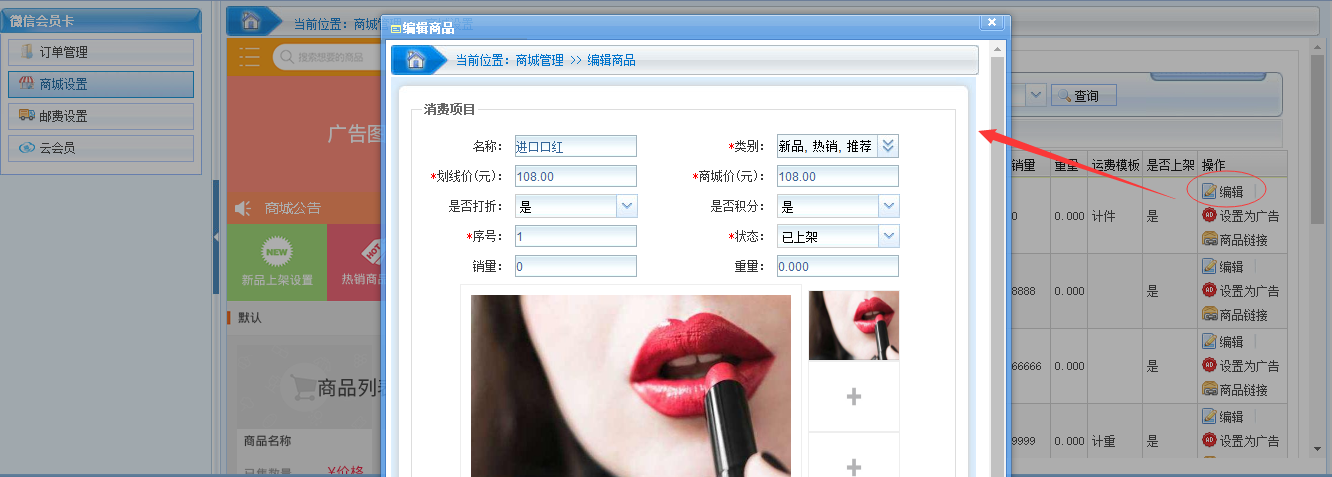
Task: Click 编辑 in the 9999 sales row
Action: pos(1223,417)
